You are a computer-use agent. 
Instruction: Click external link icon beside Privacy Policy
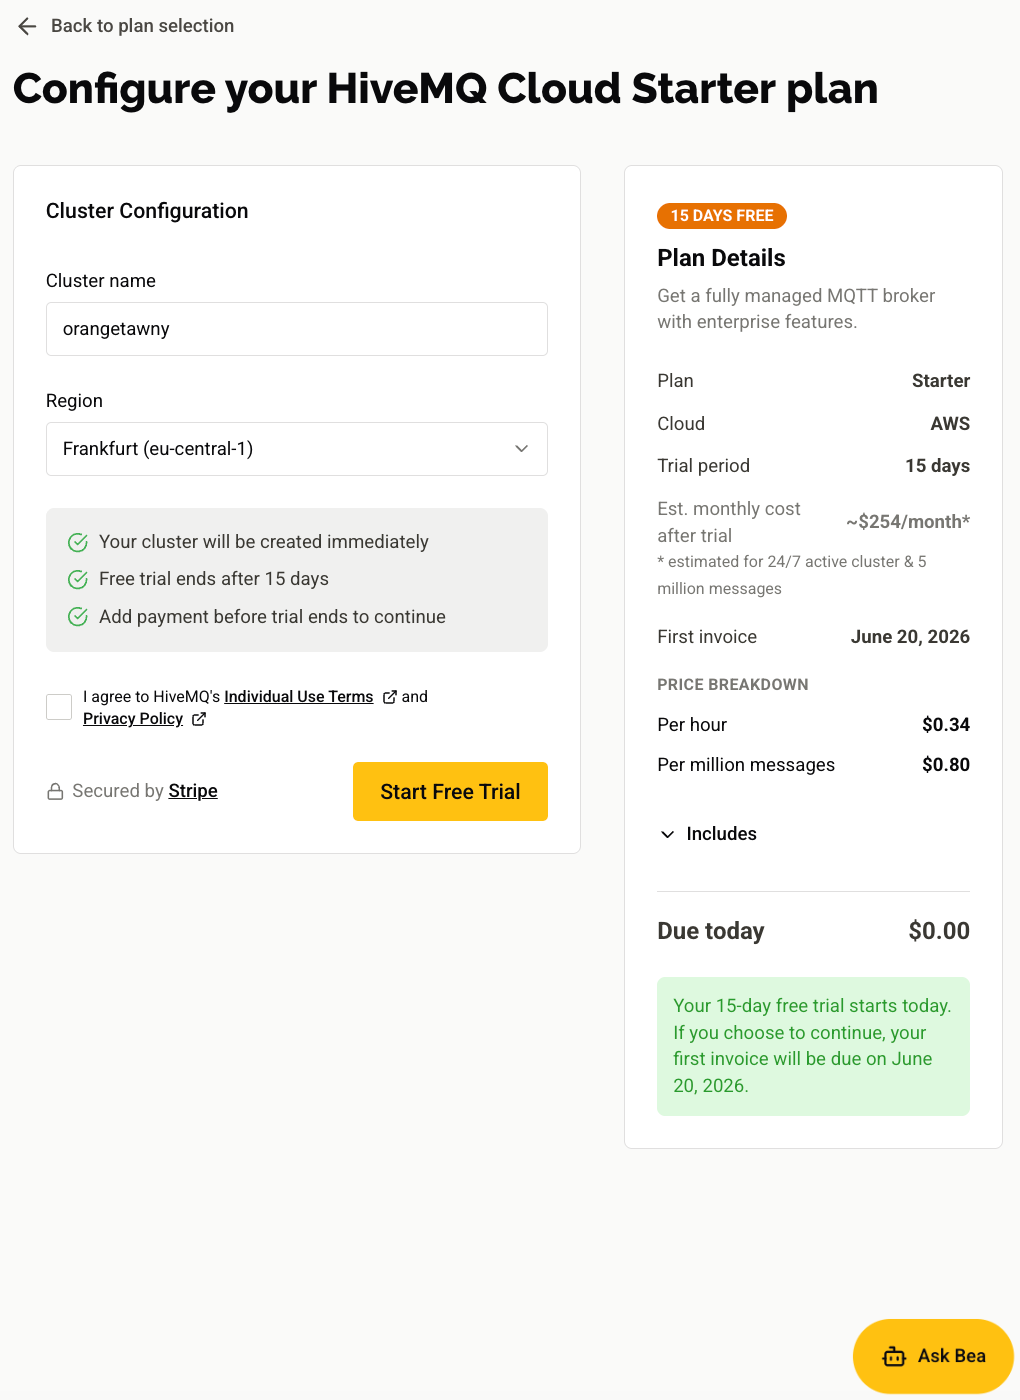click(199, 719)
